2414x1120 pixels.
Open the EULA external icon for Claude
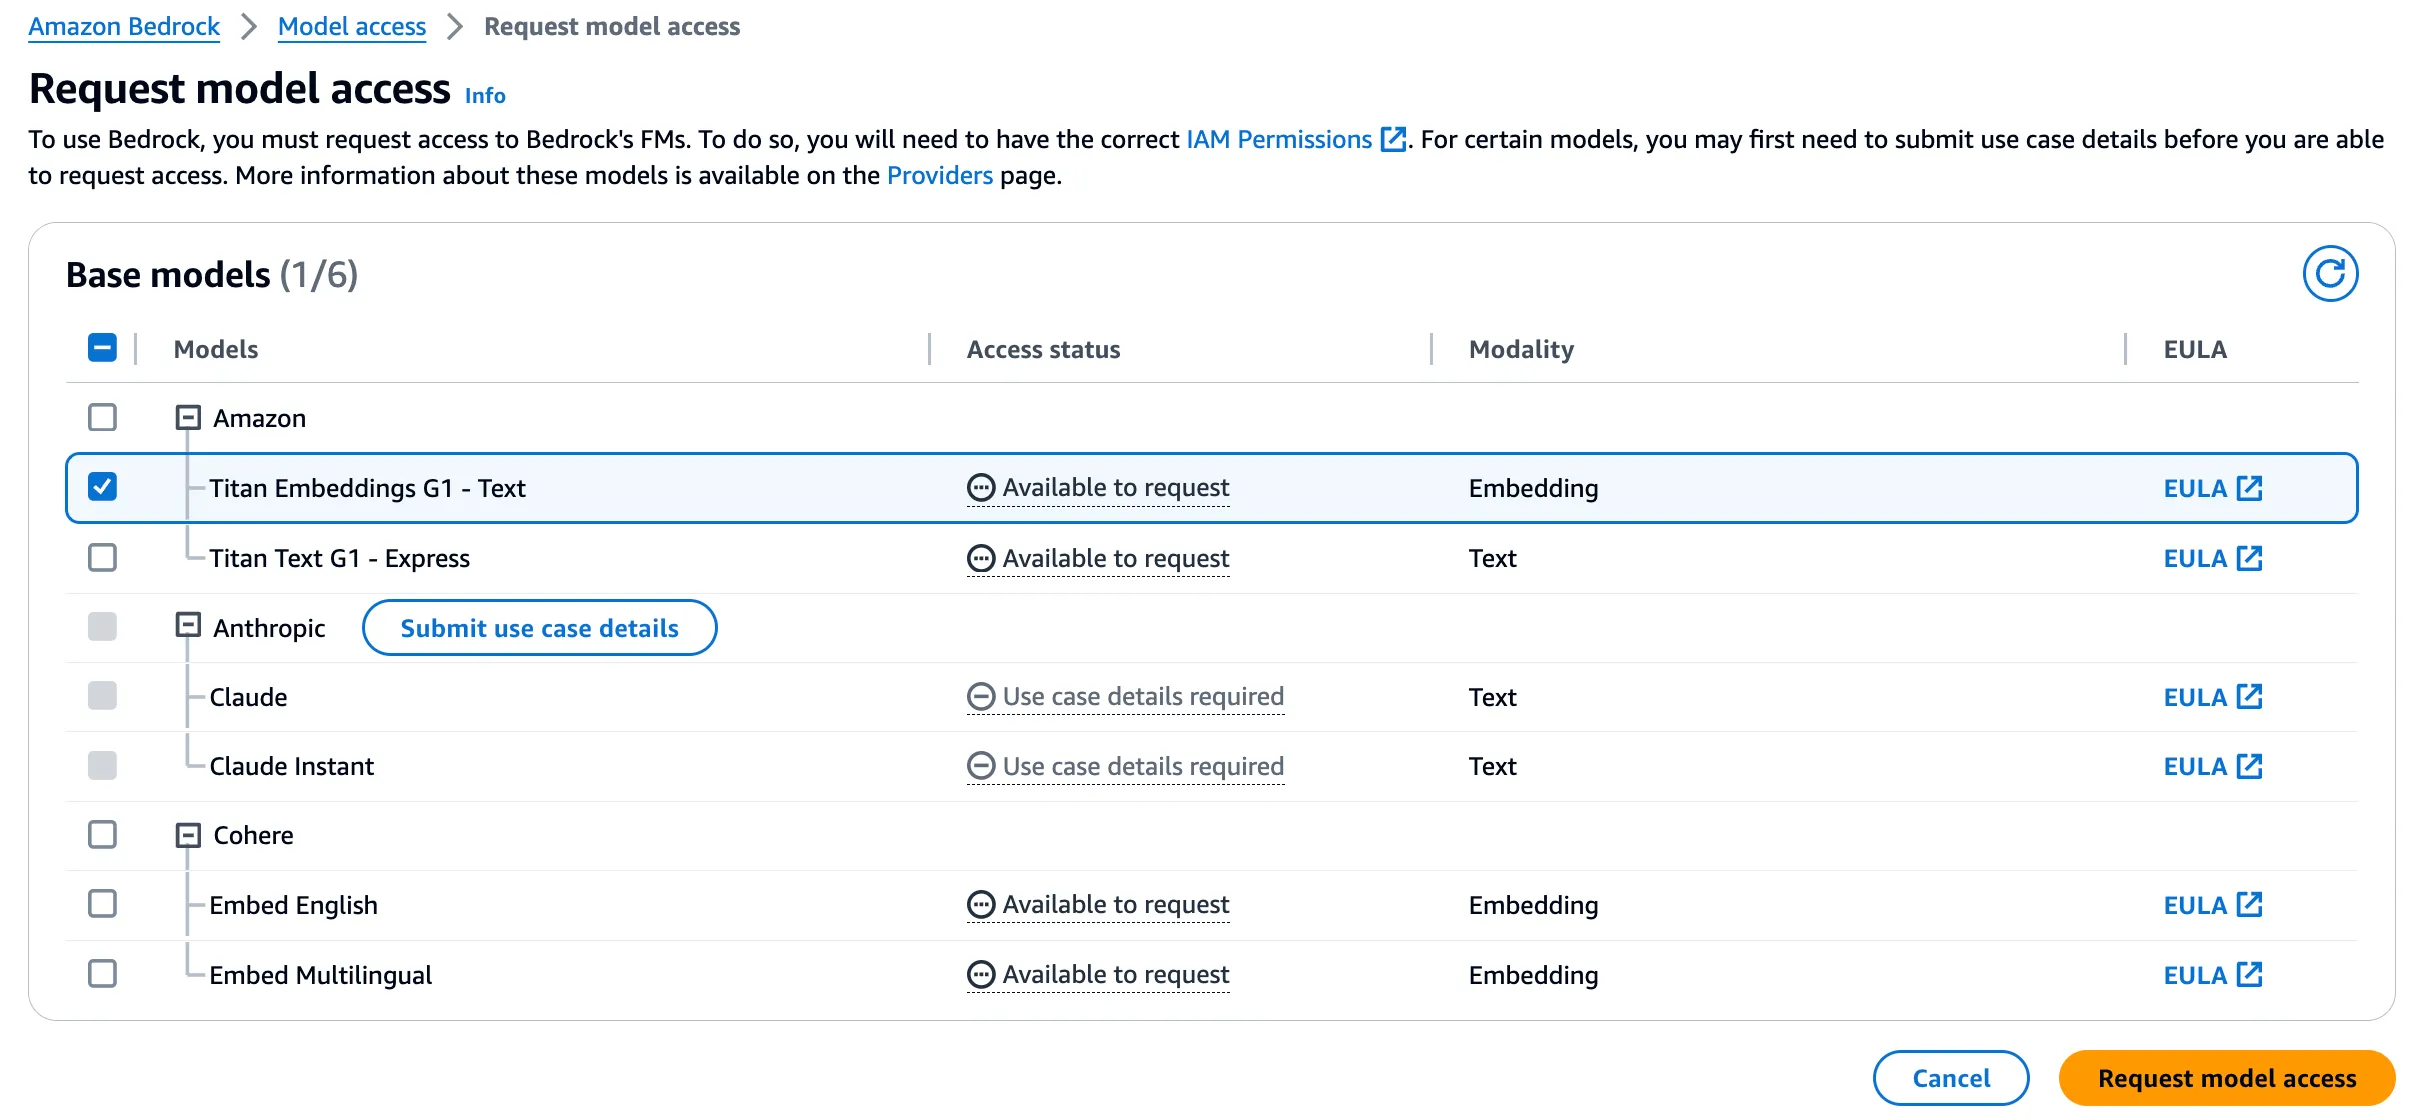(x=2250, y=697)
